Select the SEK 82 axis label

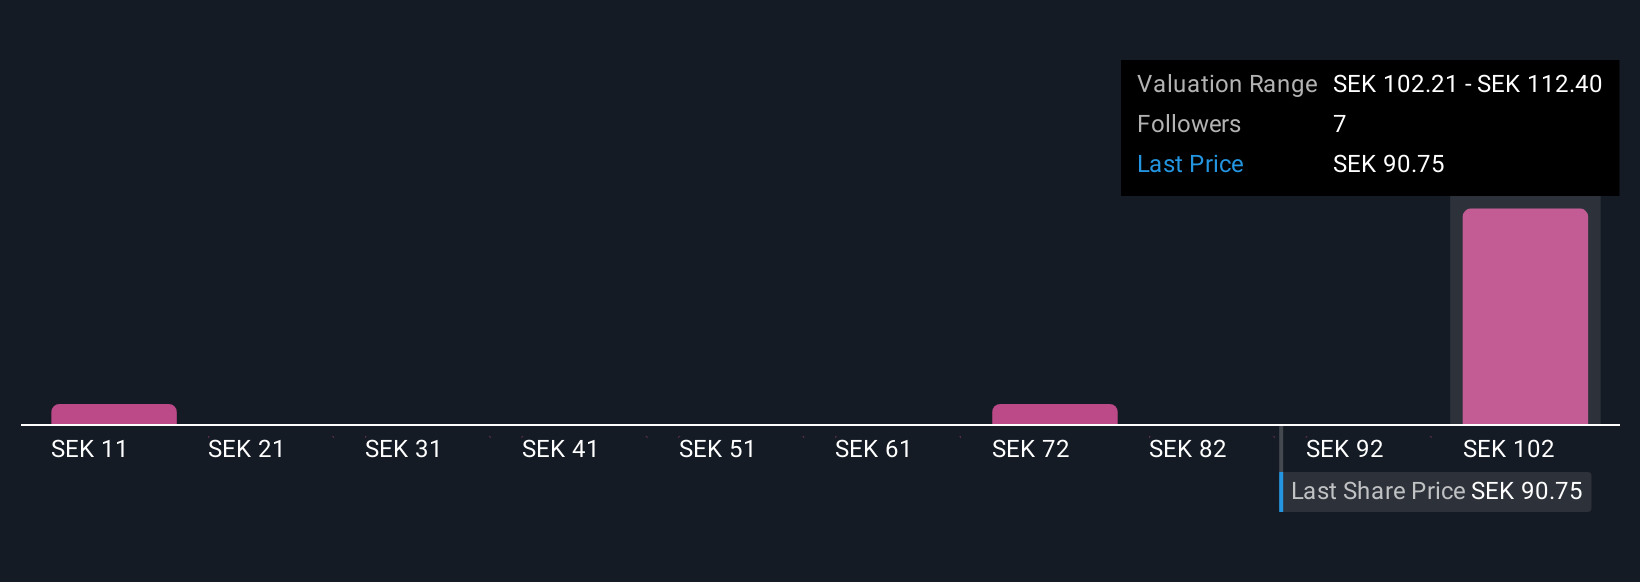1187,449
